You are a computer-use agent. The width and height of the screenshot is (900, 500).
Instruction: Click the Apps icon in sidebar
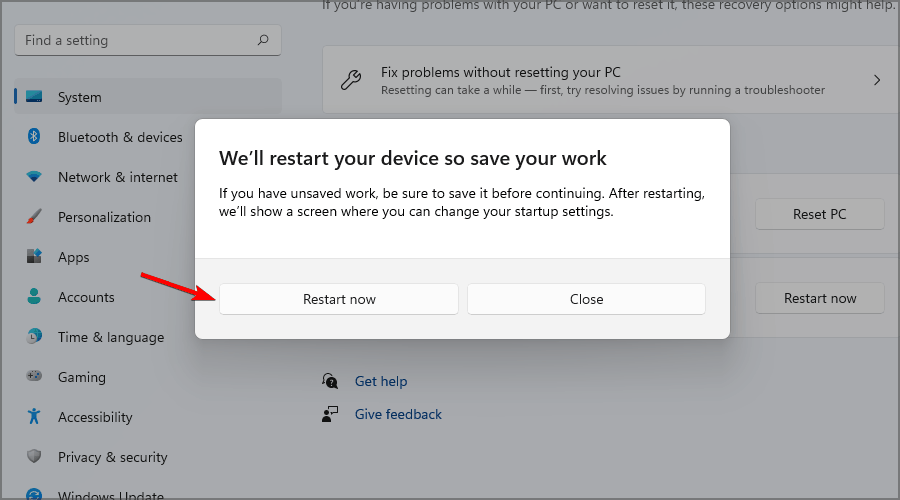[x=34, y=257]
